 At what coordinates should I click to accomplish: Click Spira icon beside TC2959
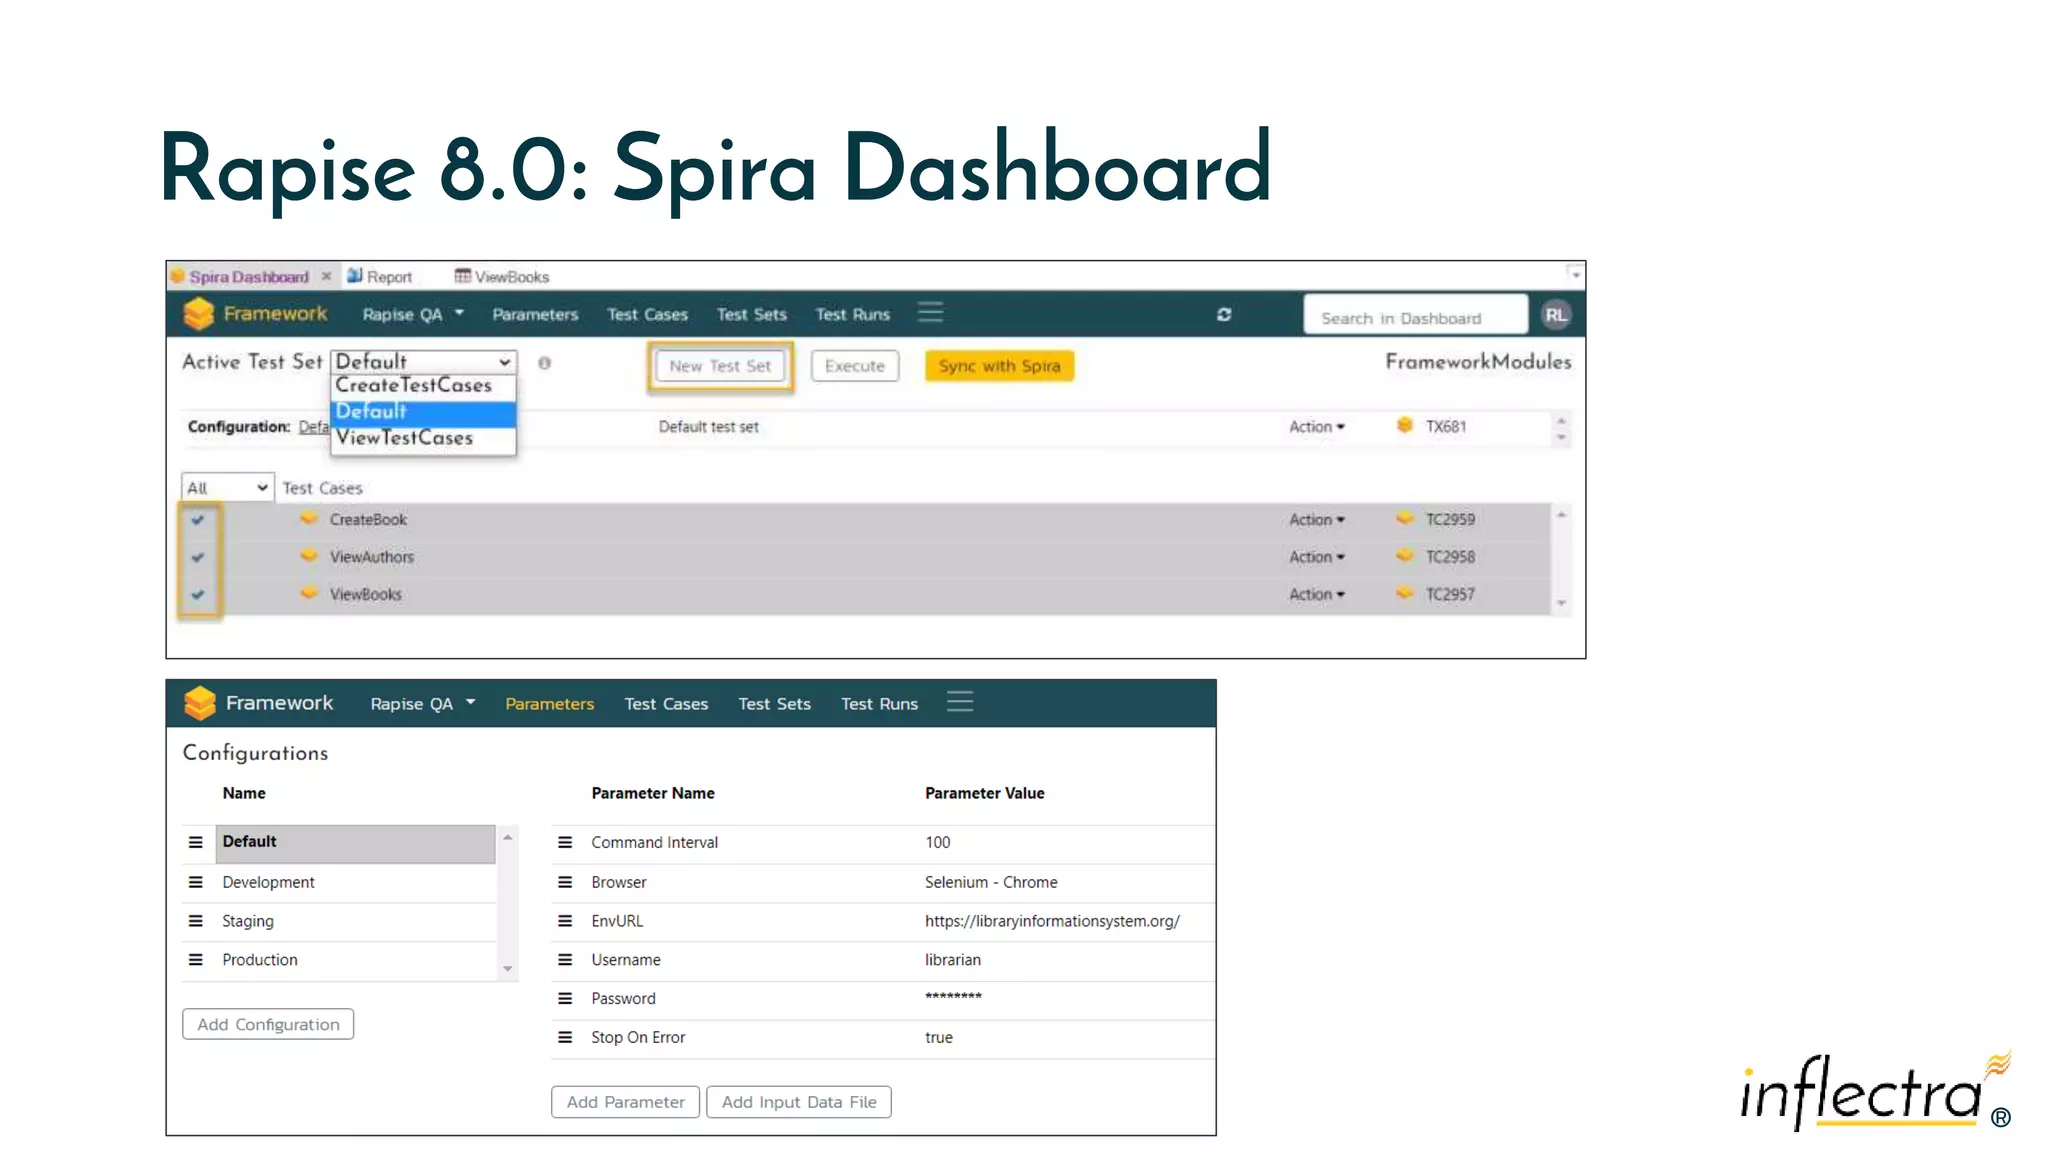click(1405, 518)
